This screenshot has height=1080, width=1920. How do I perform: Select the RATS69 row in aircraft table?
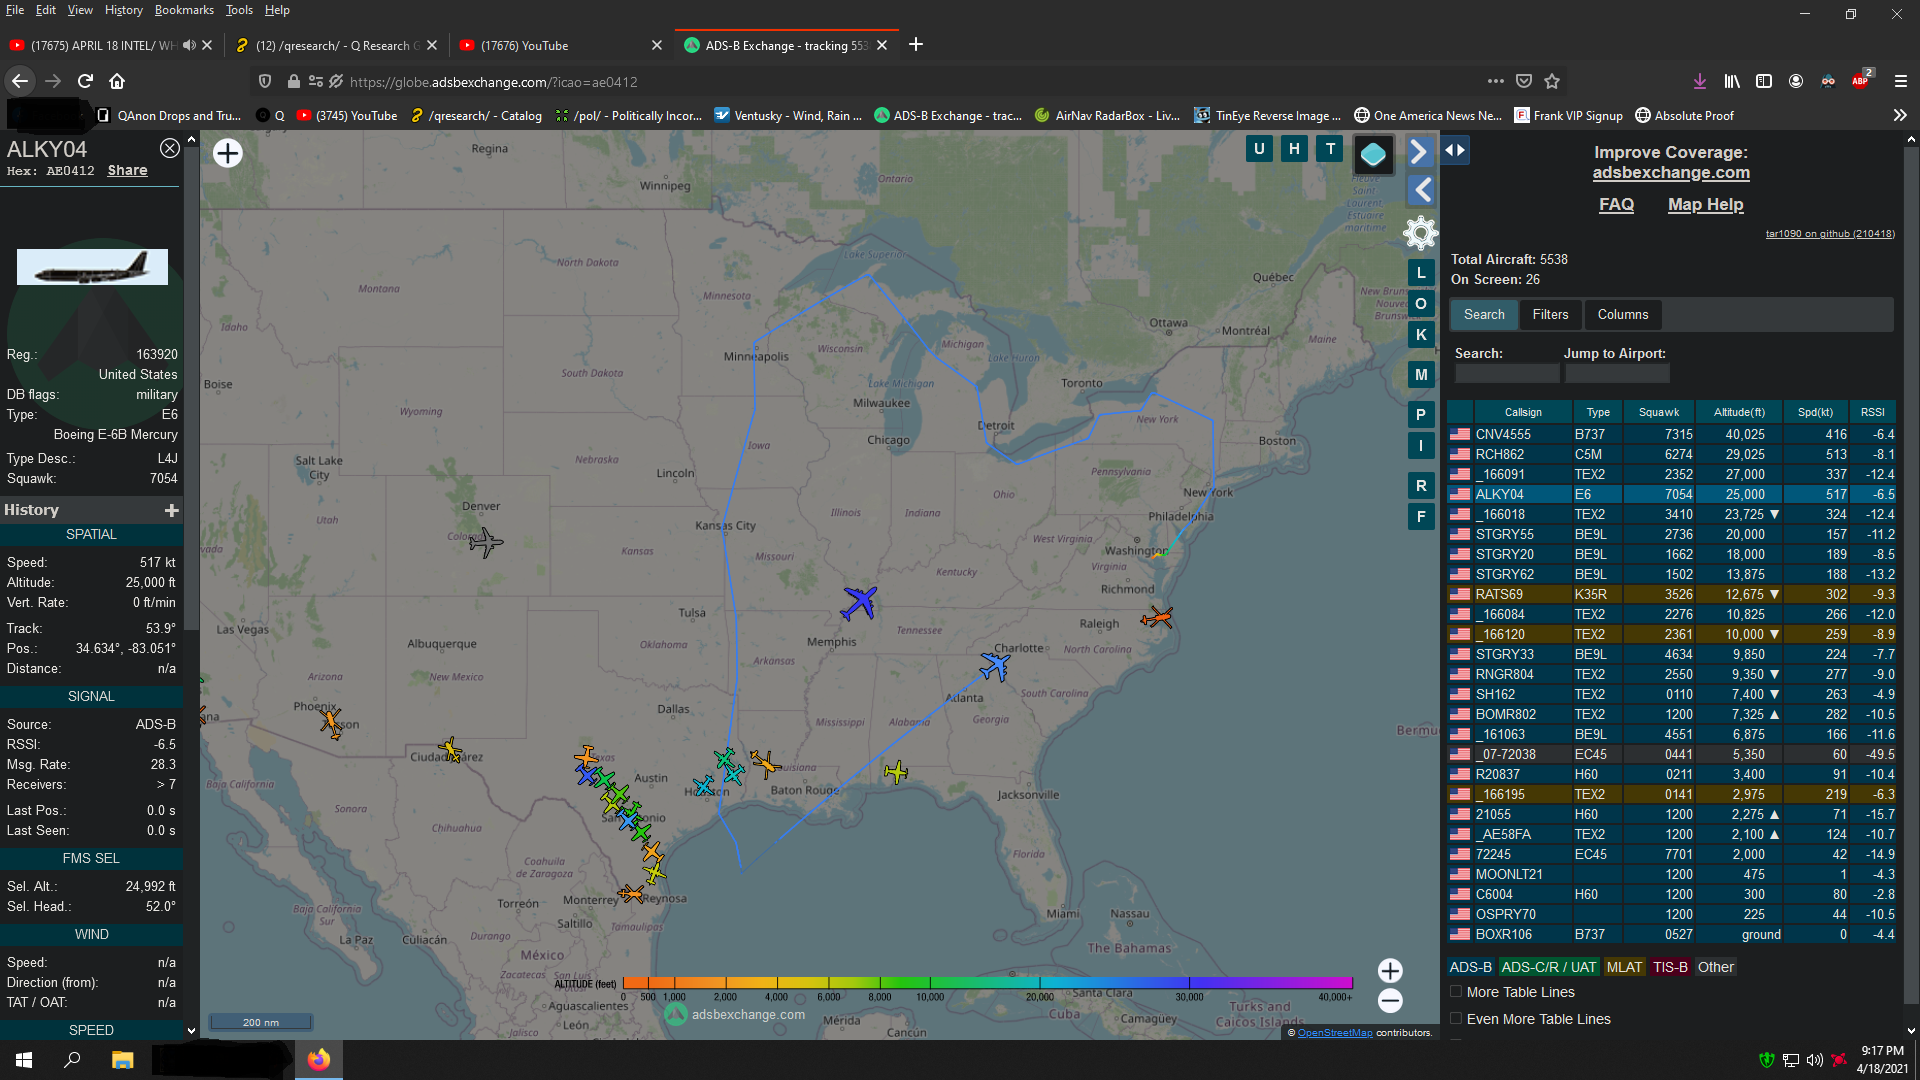pos(1671,594)
